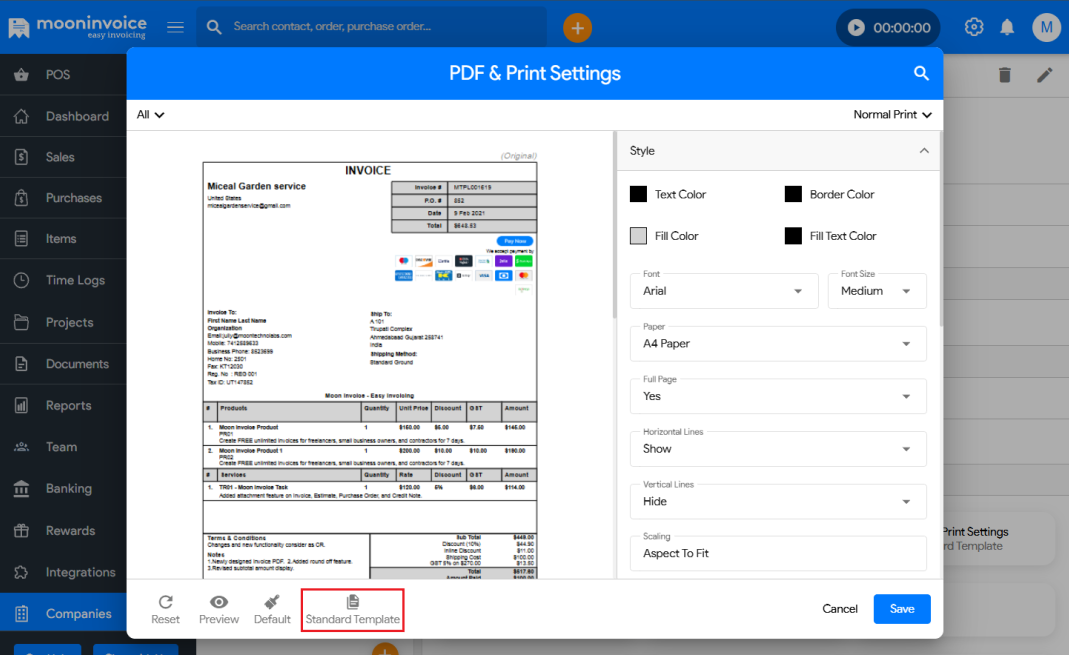Image resolution: width=1069 pixels, height=655 pixels.
Task: Click the Rewards gift icon
Action: tap(21, 531)
